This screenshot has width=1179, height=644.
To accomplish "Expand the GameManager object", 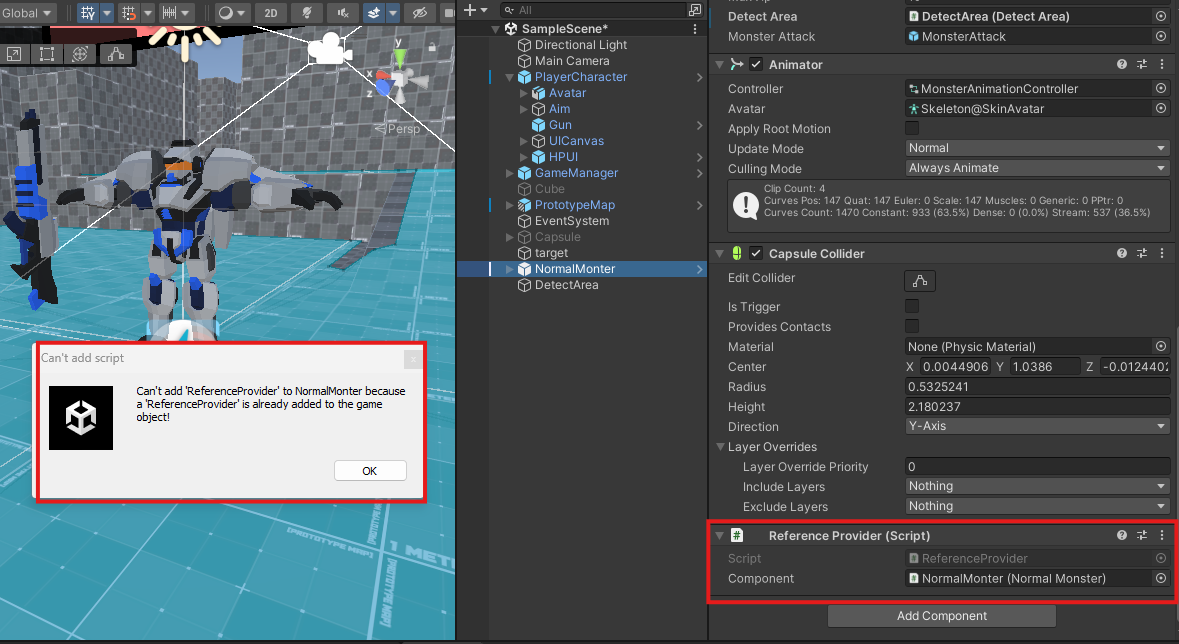I will [x=510, y=173].
